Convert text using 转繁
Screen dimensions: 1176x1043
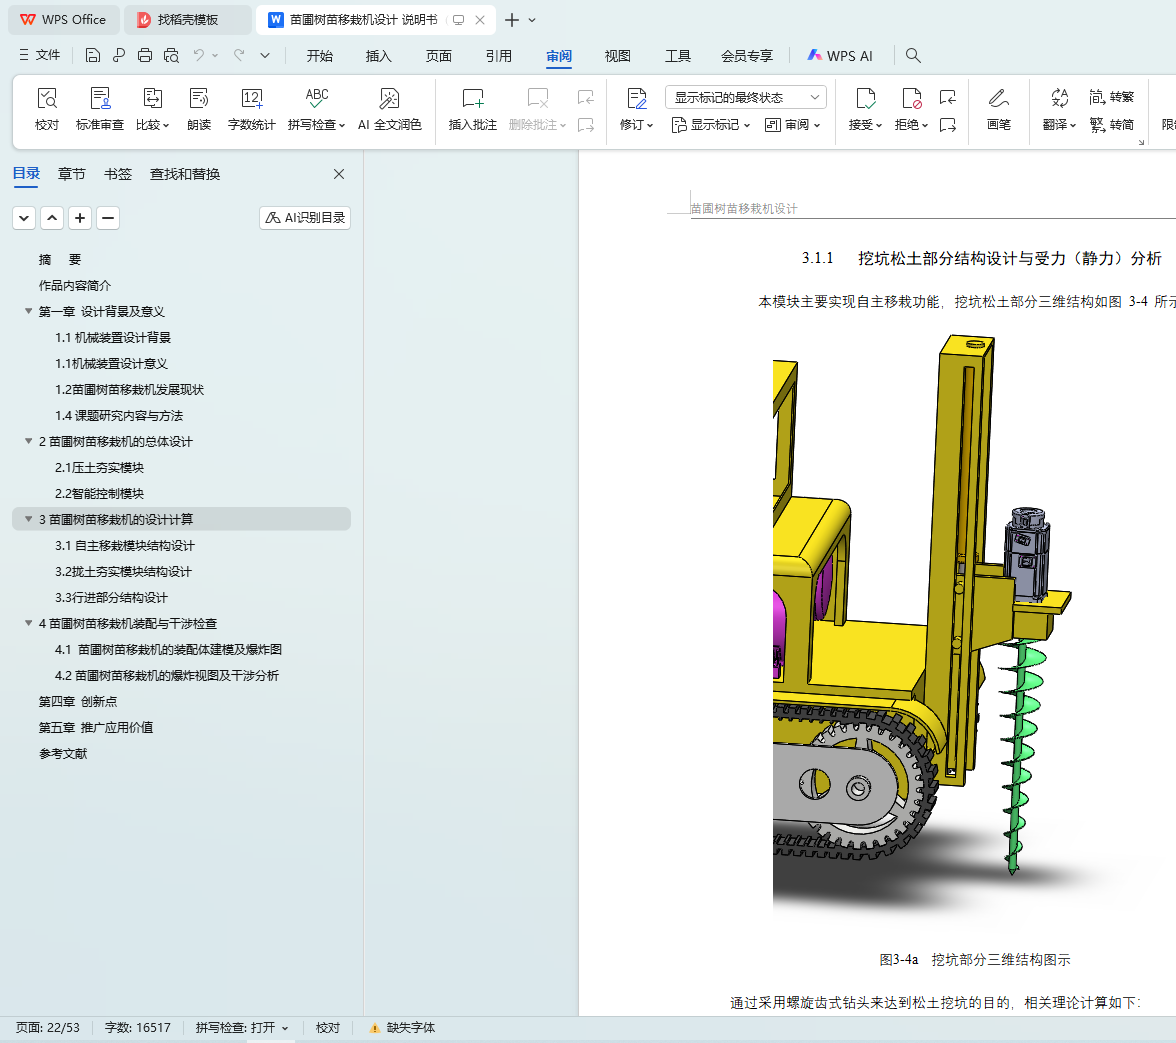point(1112,97)
